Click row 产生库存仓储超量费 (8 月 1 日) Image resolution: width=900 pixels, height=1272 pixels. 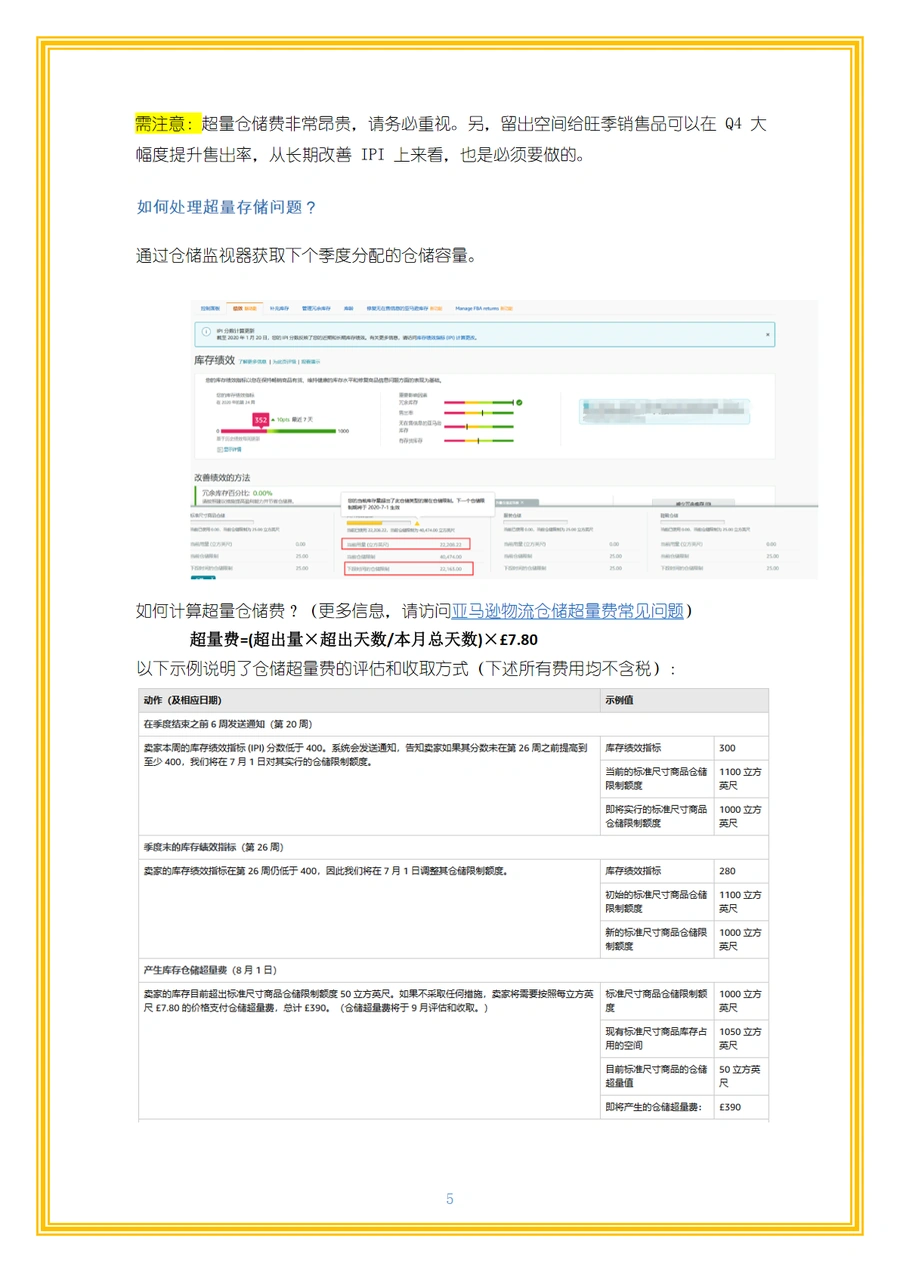453,970
